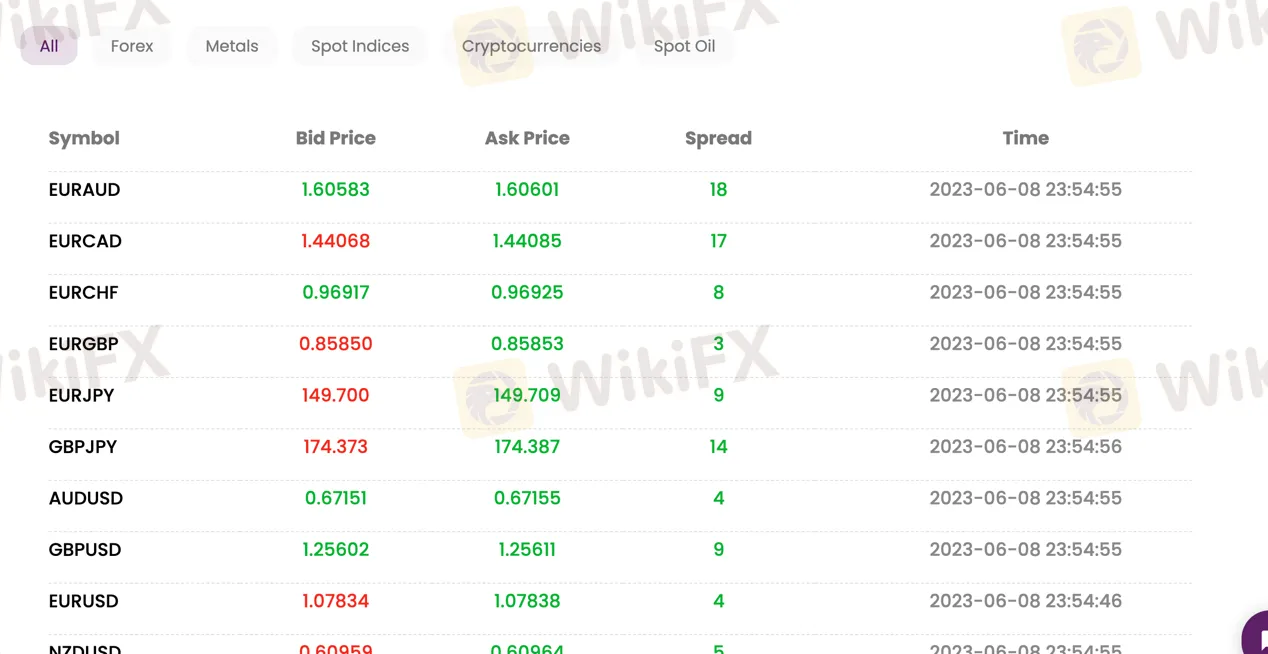1268x654 pixels.
Task: Select the AUDUSD row
Action: (x=86, y=498)
